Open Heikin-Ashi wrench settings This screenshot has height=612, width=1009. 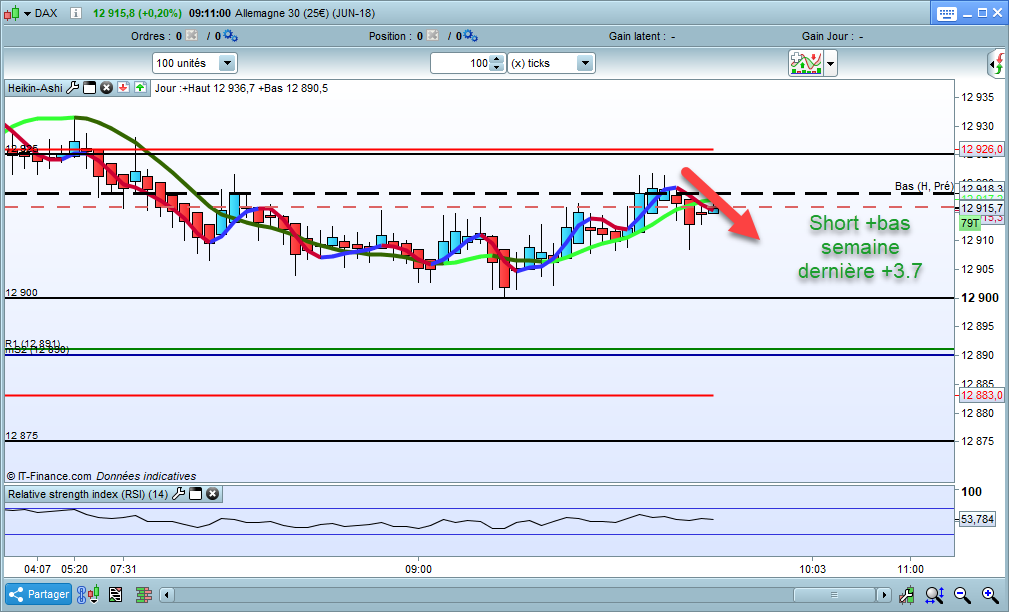pos(73,88)
